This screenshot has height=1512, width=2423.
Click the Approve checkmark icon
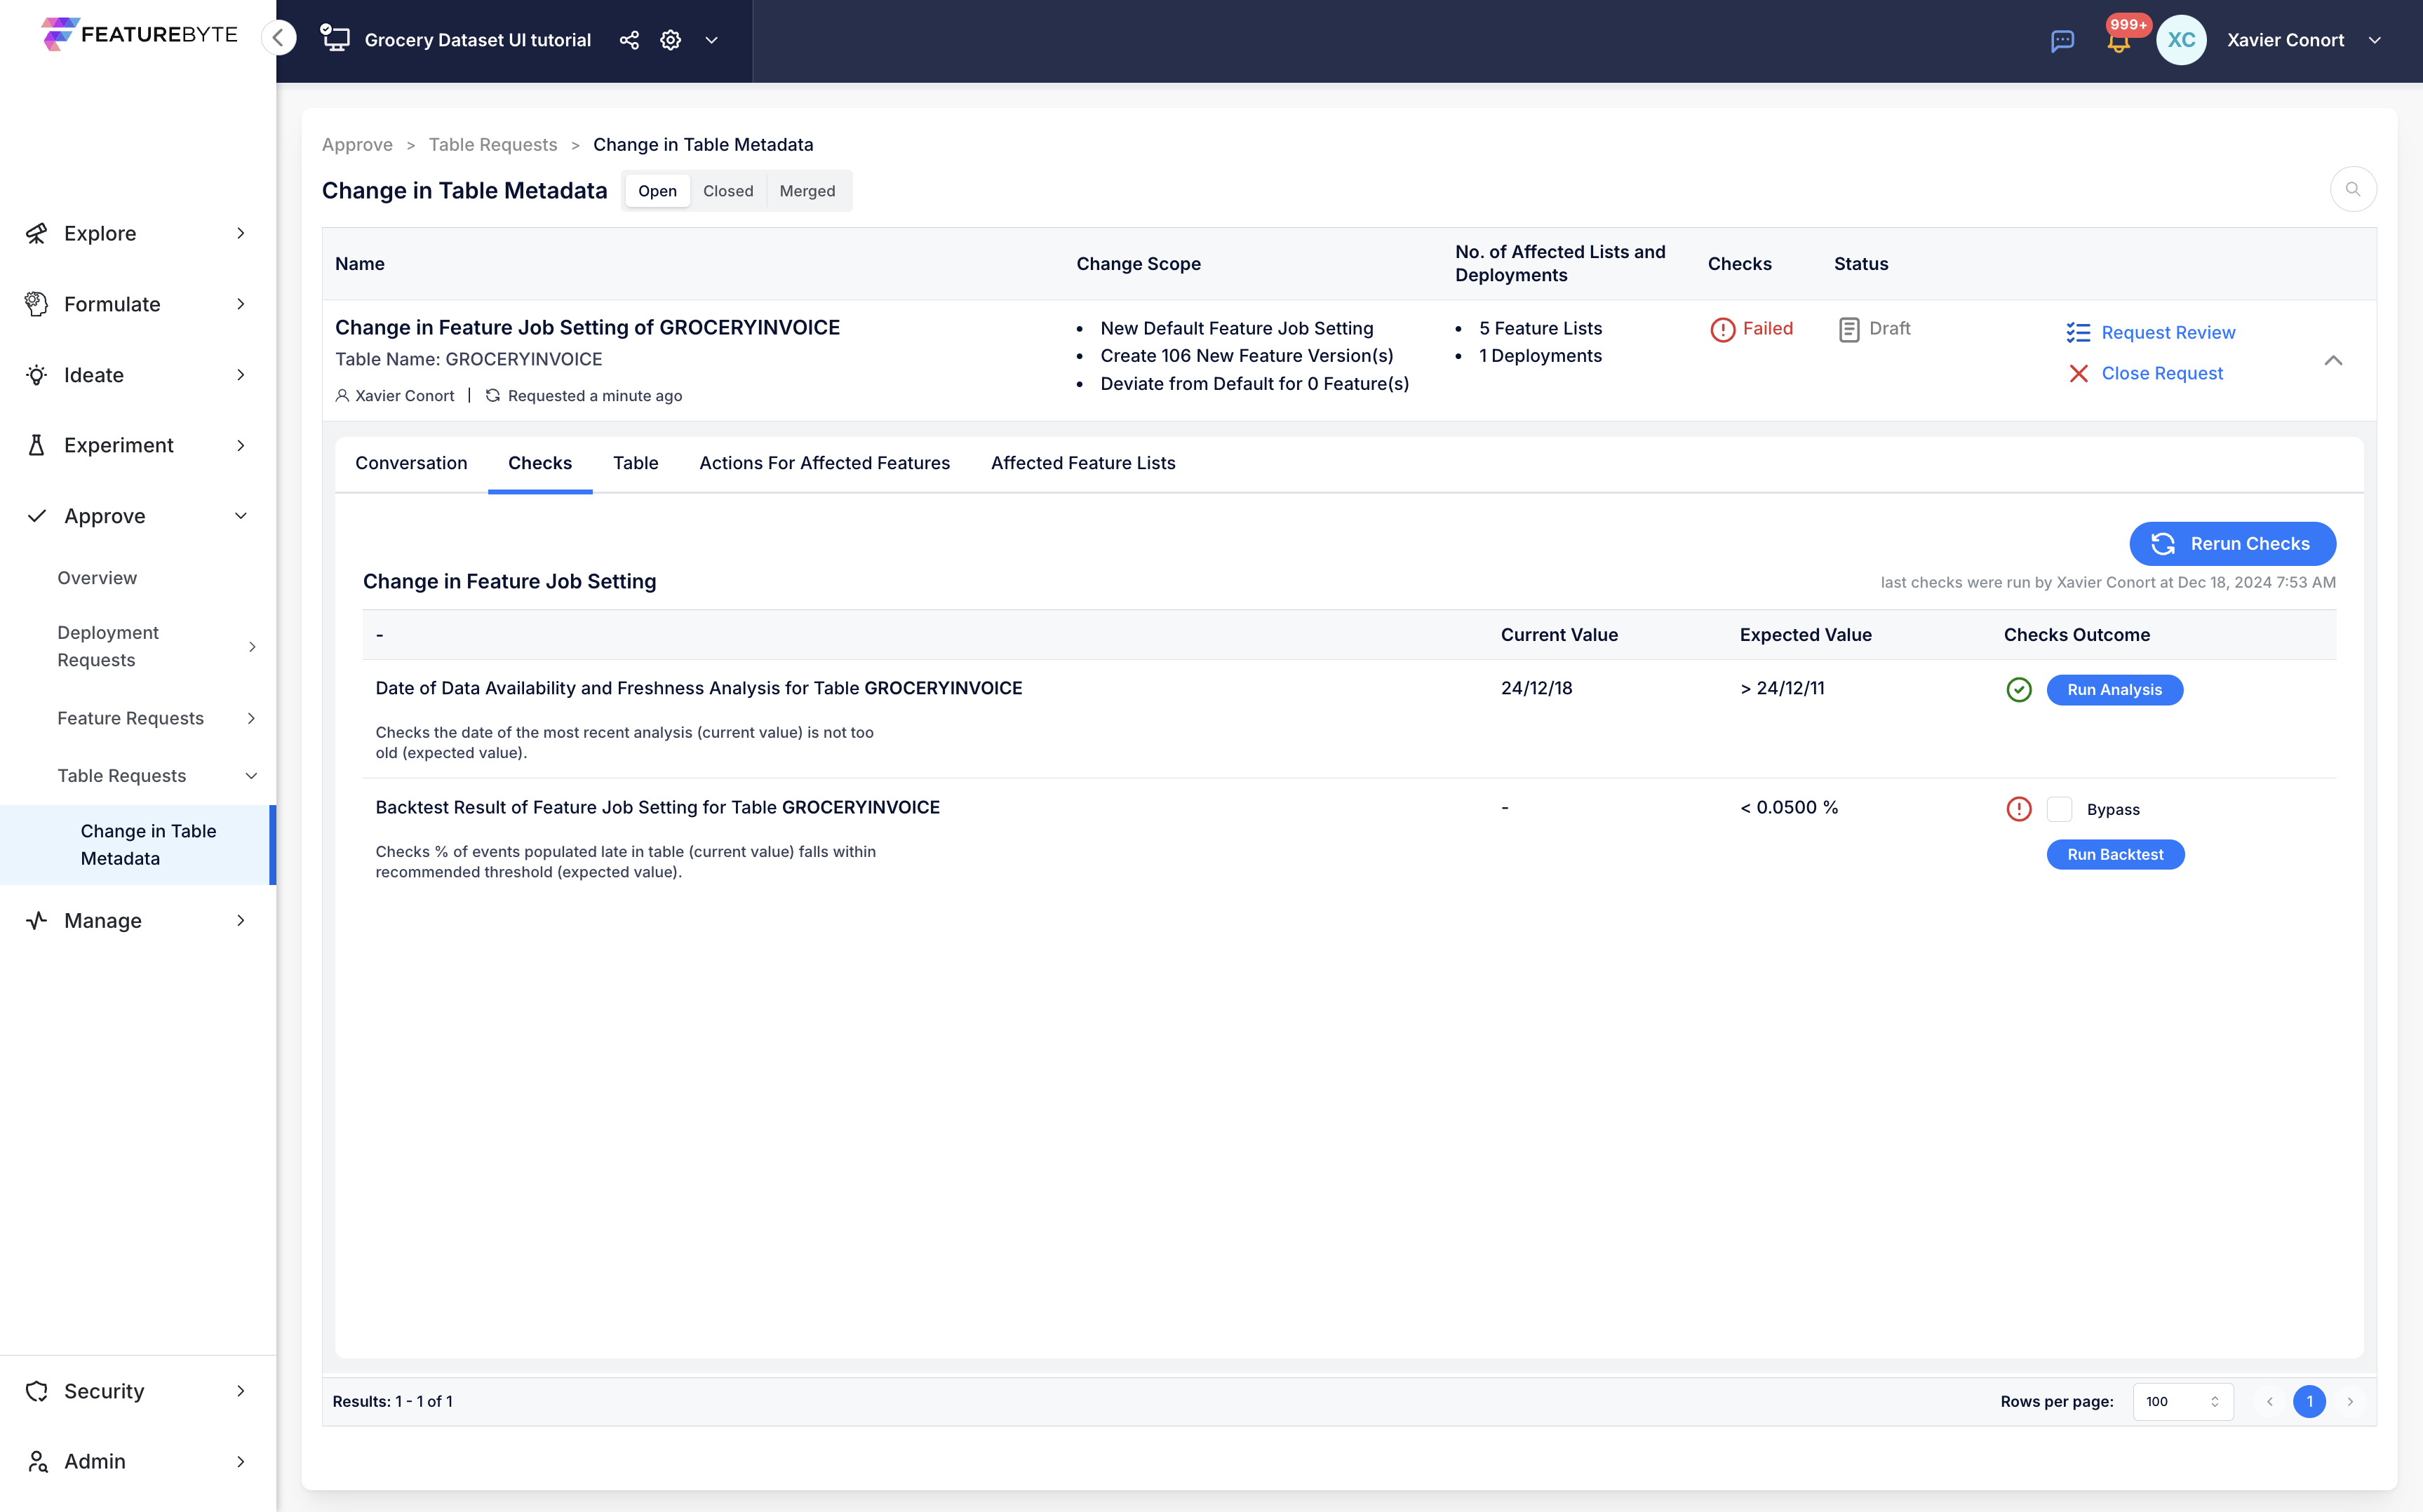click(37, 516)
